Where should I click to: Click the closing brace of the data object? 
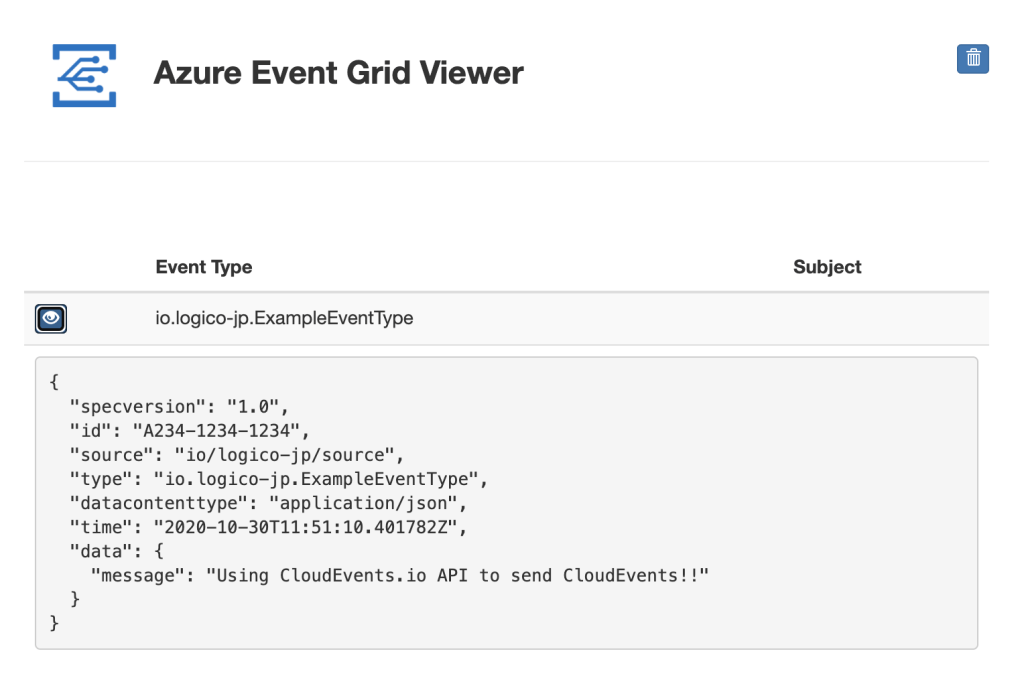[x=75, y=599]
